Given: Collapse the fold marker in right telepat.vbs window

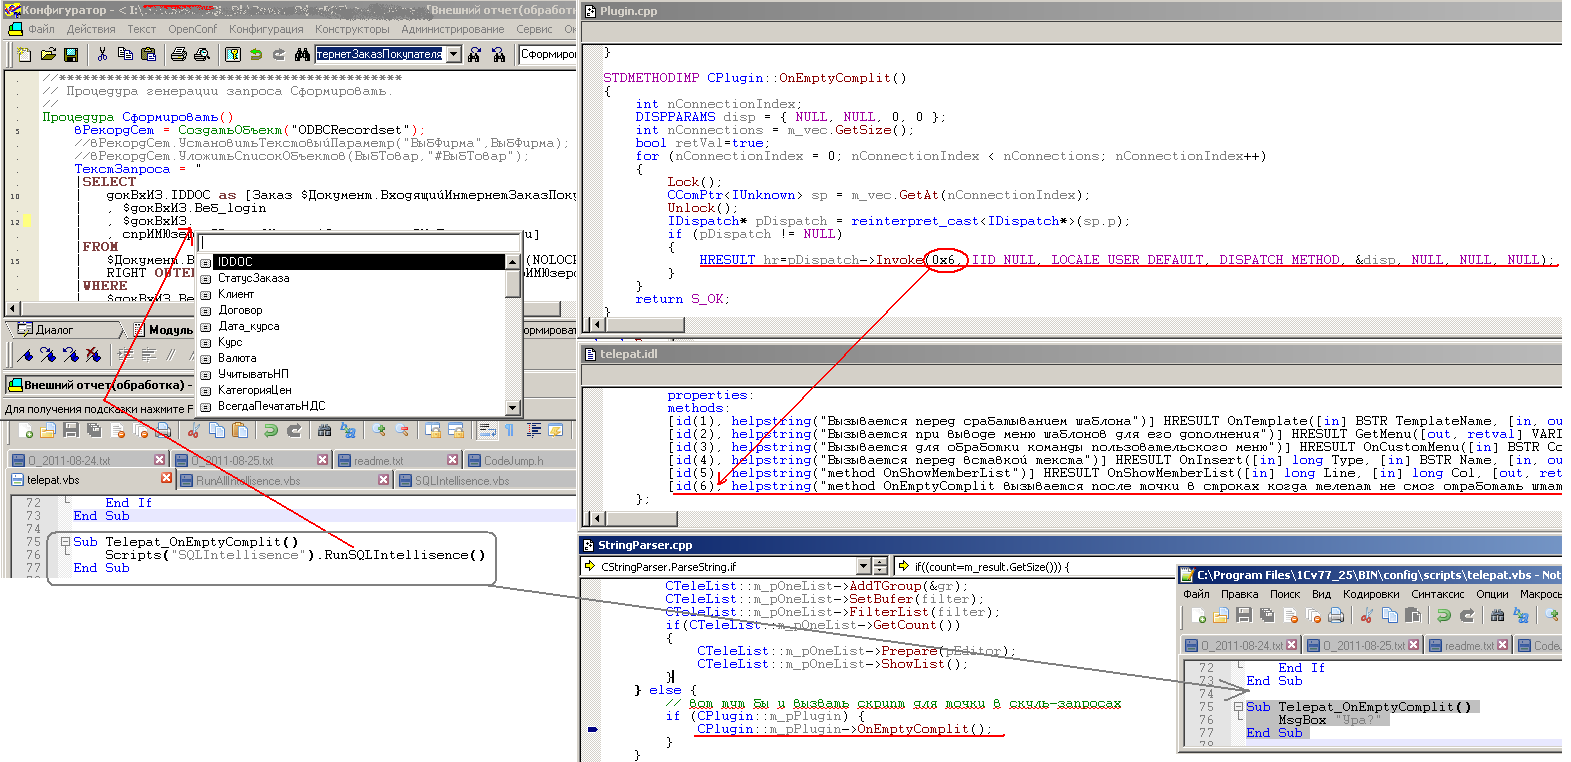Looking at the screenshot, I should click(1238, 707).
